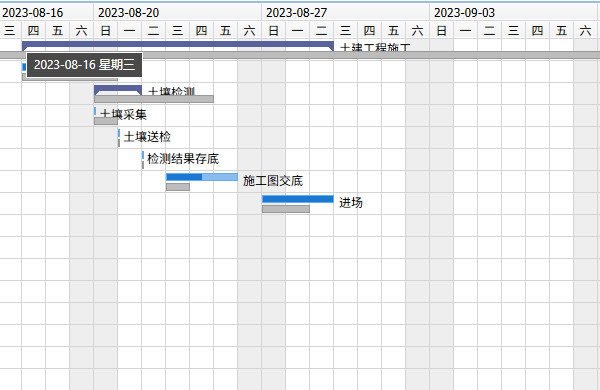Click the 进场 task label
The width and height of the screenshot is (600, 390).
click(x=351, y=203)
